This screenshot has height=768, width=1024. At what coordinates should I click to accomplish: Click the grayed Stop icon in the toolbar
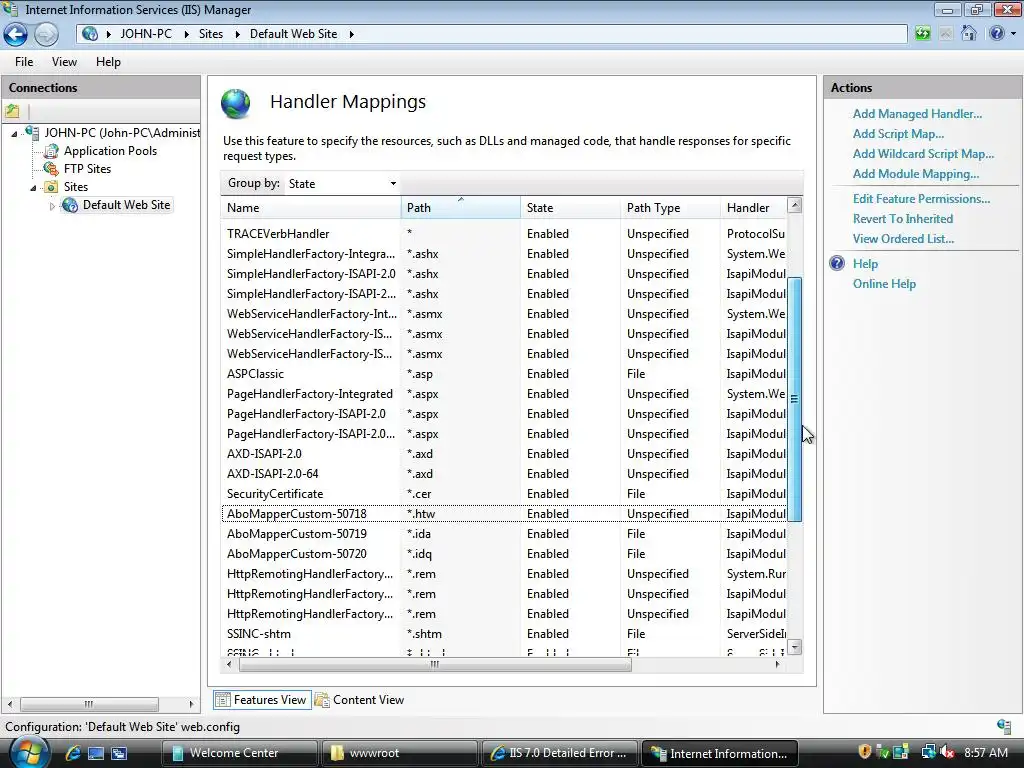pos(945,33)
